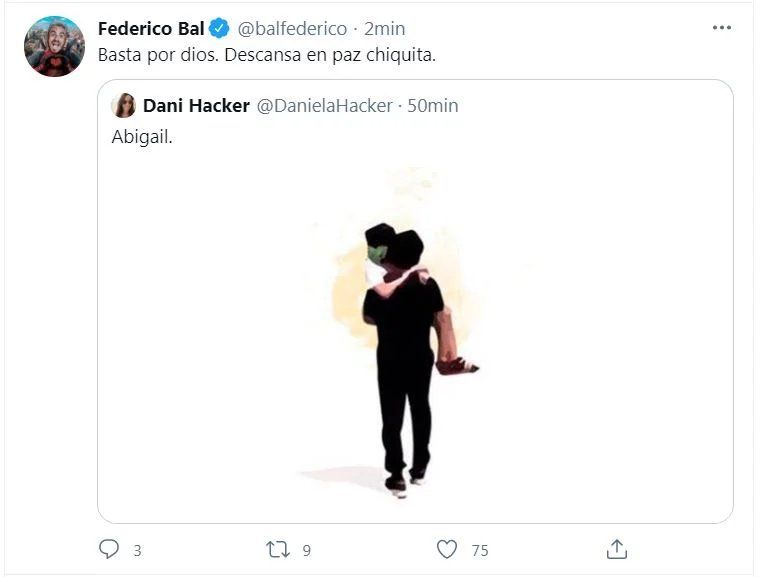Click the blue verified badge

(x=220, y=29)
